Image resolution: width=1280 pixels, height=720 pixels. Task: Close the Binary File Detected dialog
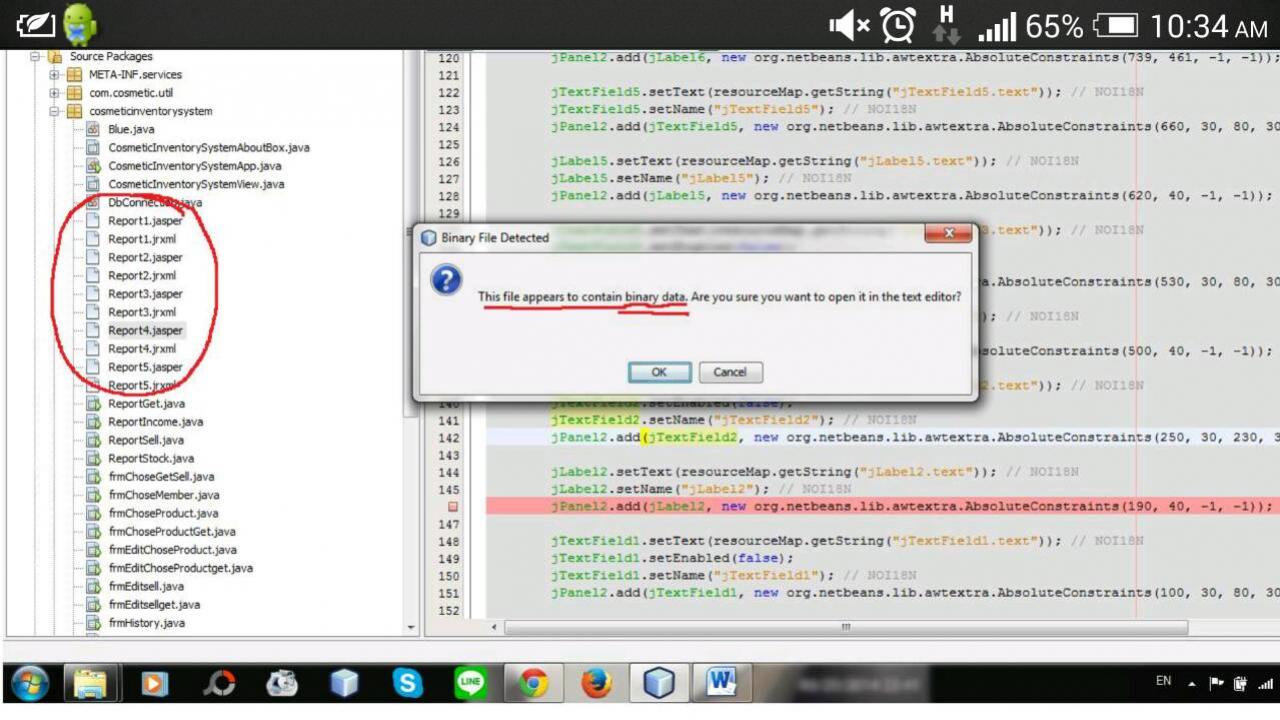tap(948, 235)
